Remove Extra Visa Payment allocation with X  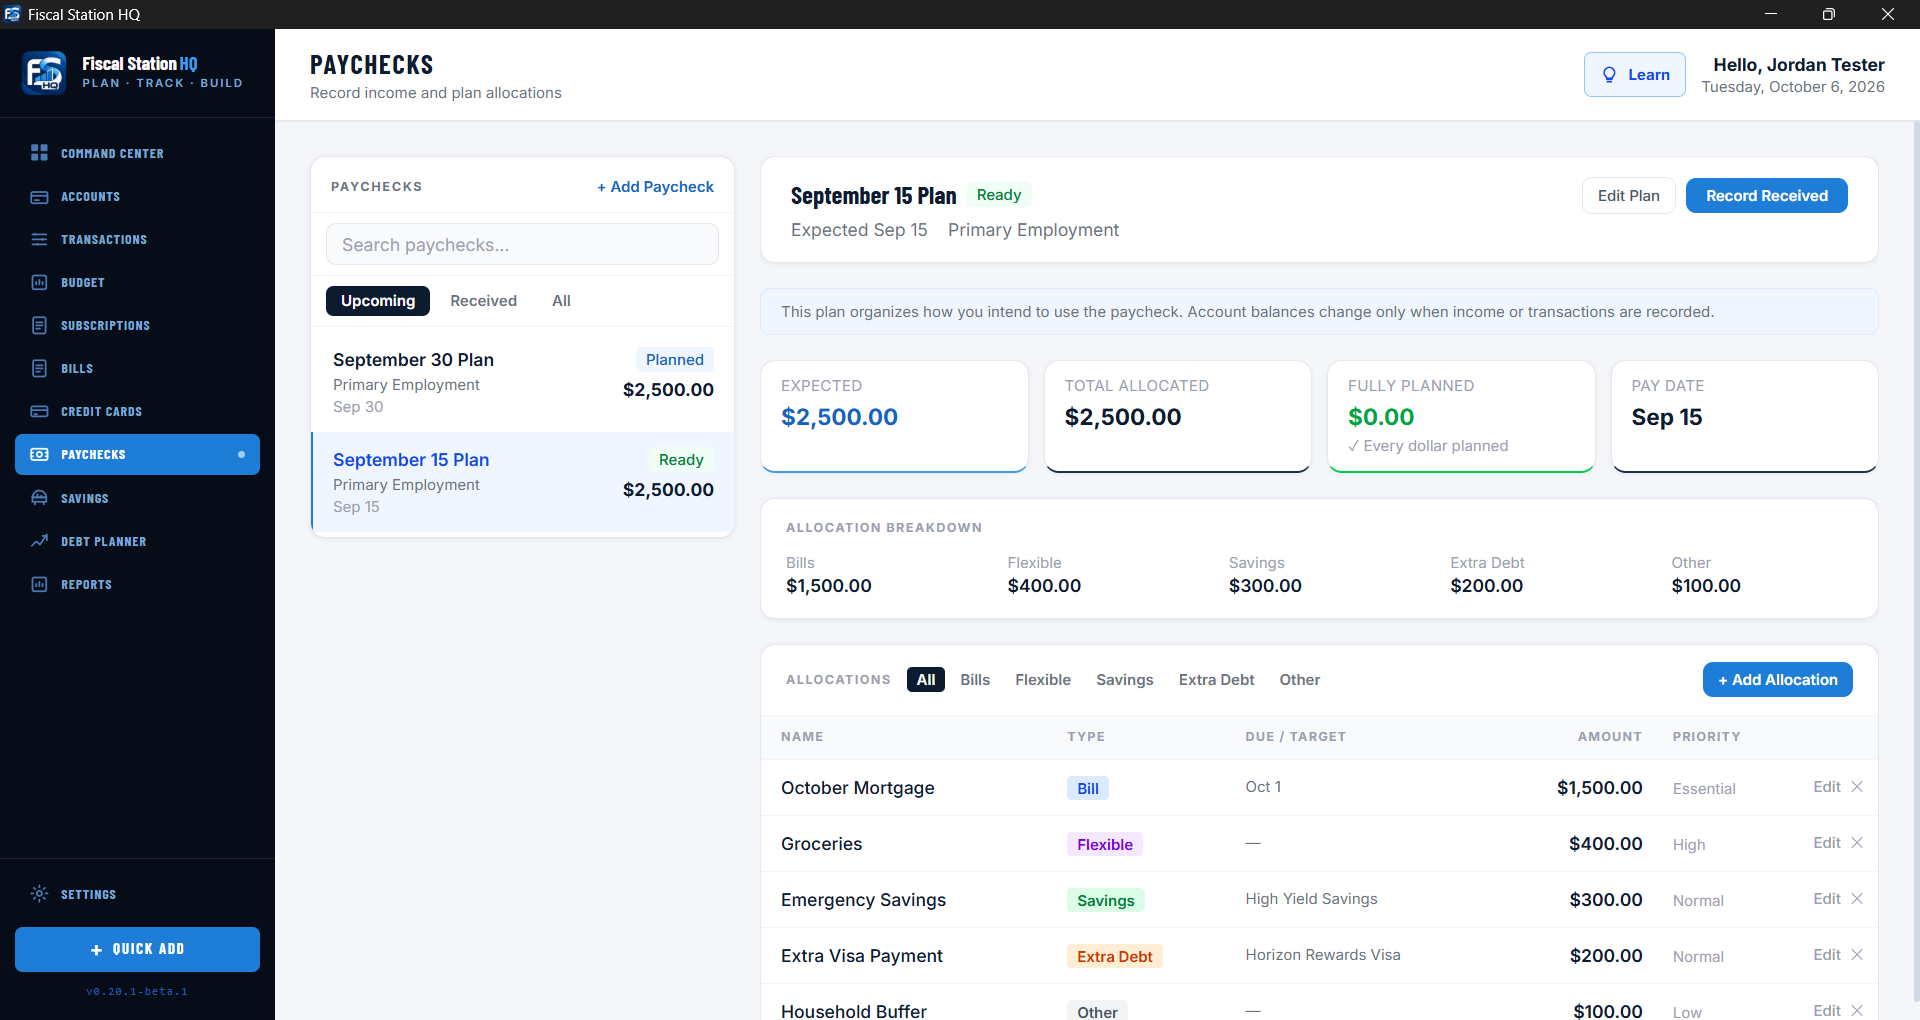1857,955
